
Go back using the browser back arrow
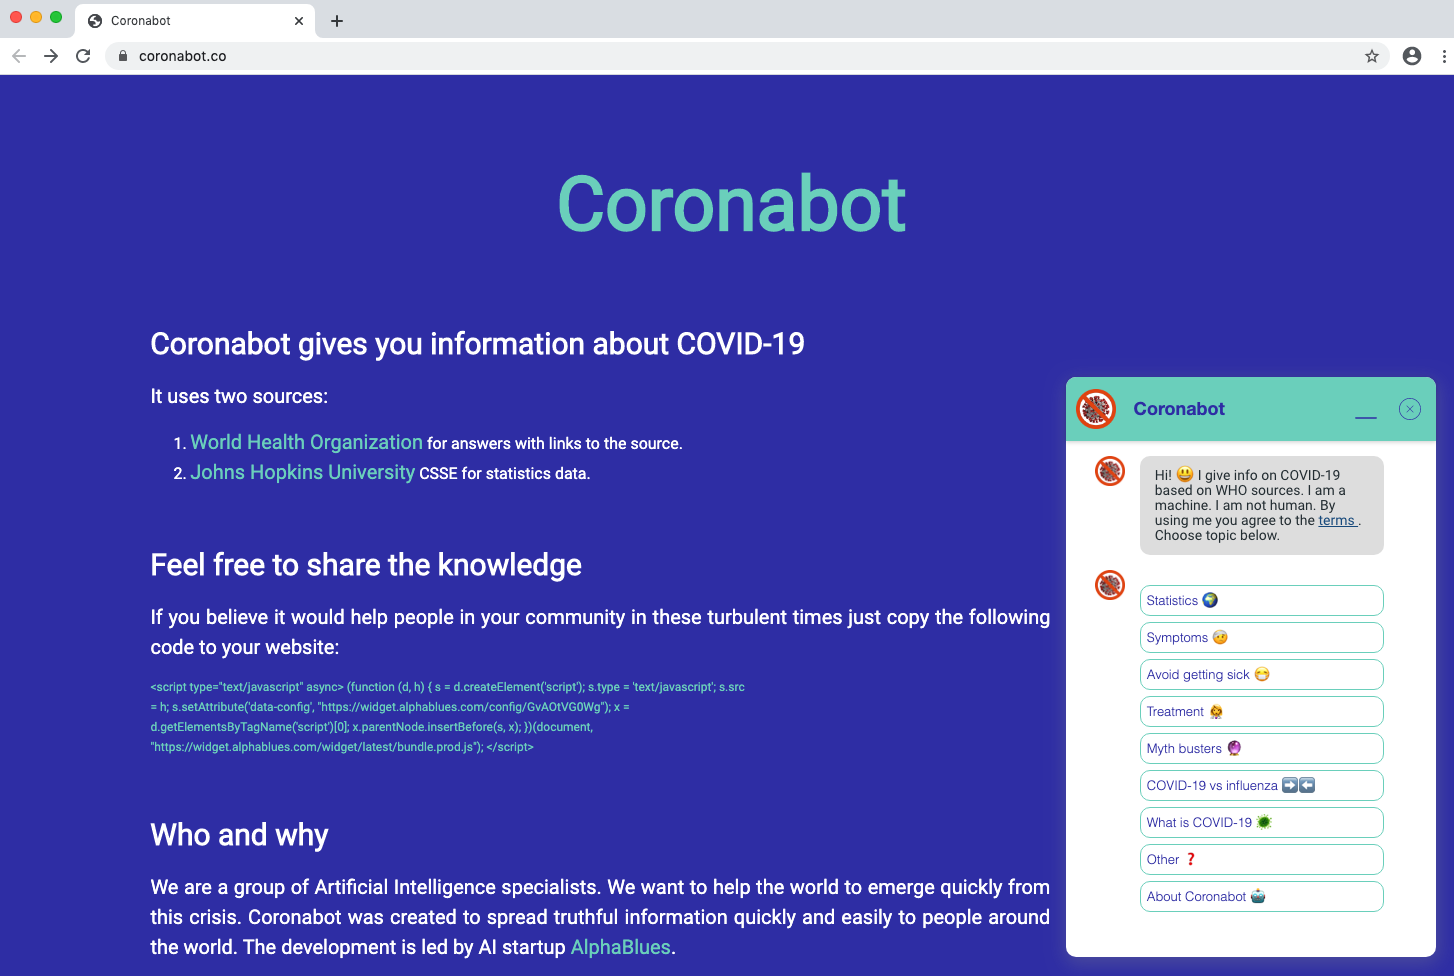pyautogui.click(x=19, y=56)
